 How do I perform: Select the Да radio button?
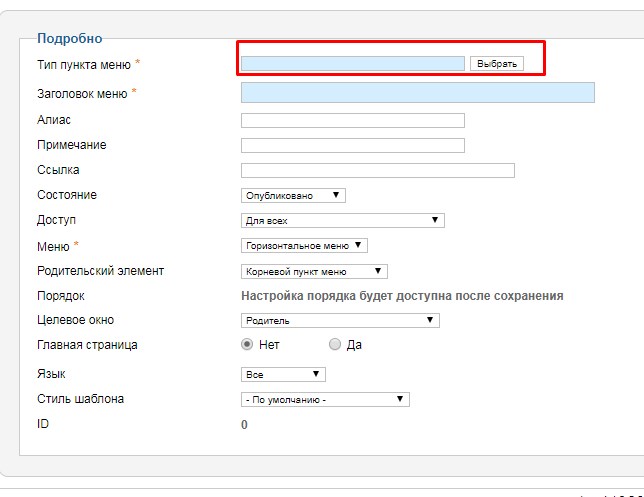(x=335, y=344)
